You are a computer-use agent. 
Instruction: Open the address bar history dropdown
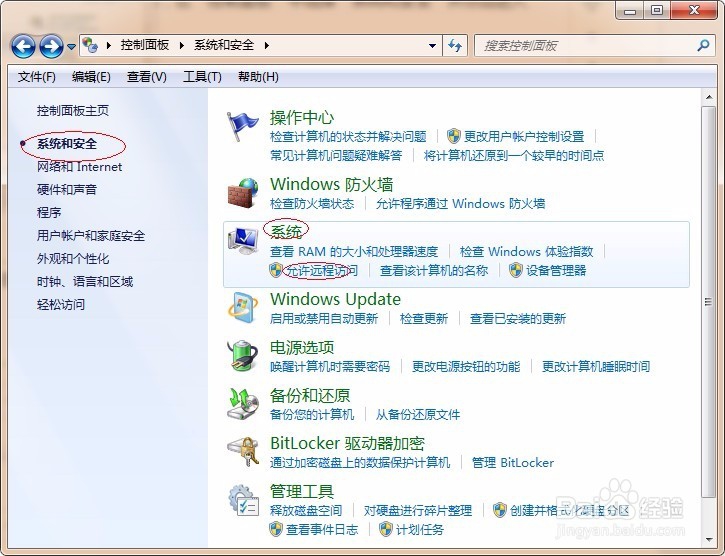tap(432, 46)
